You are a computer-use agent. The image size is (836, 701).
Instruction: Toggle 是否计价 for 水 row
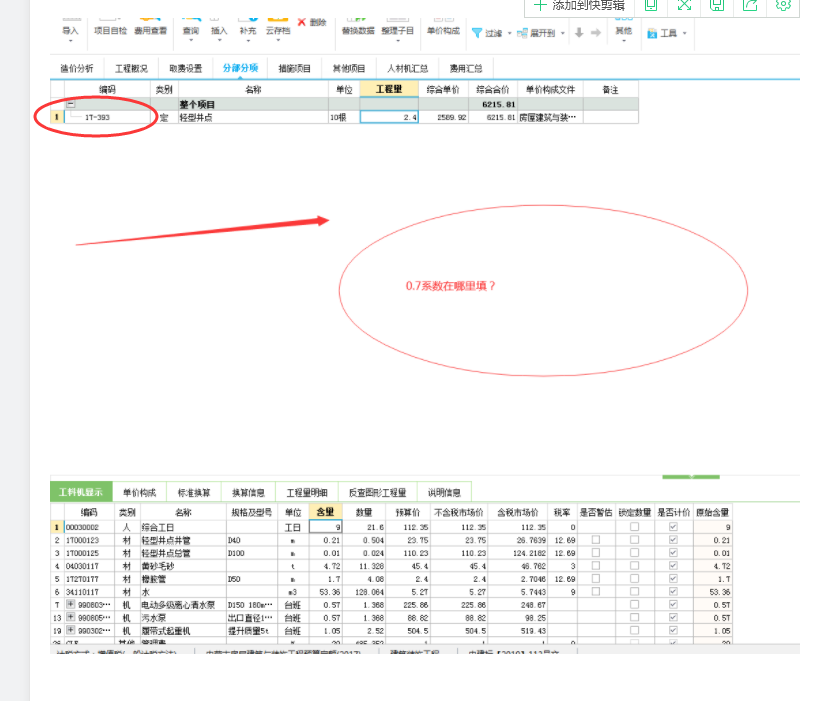point(673,591)
